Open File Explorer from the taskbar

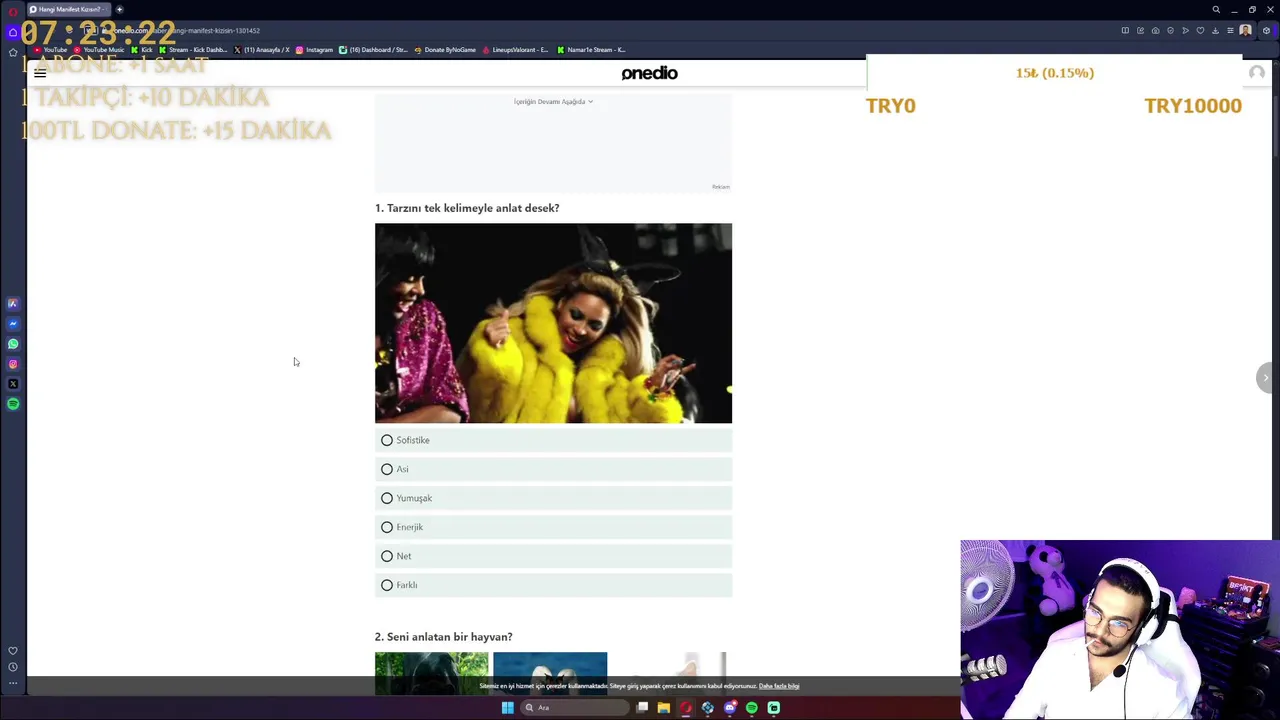[663, 708]
